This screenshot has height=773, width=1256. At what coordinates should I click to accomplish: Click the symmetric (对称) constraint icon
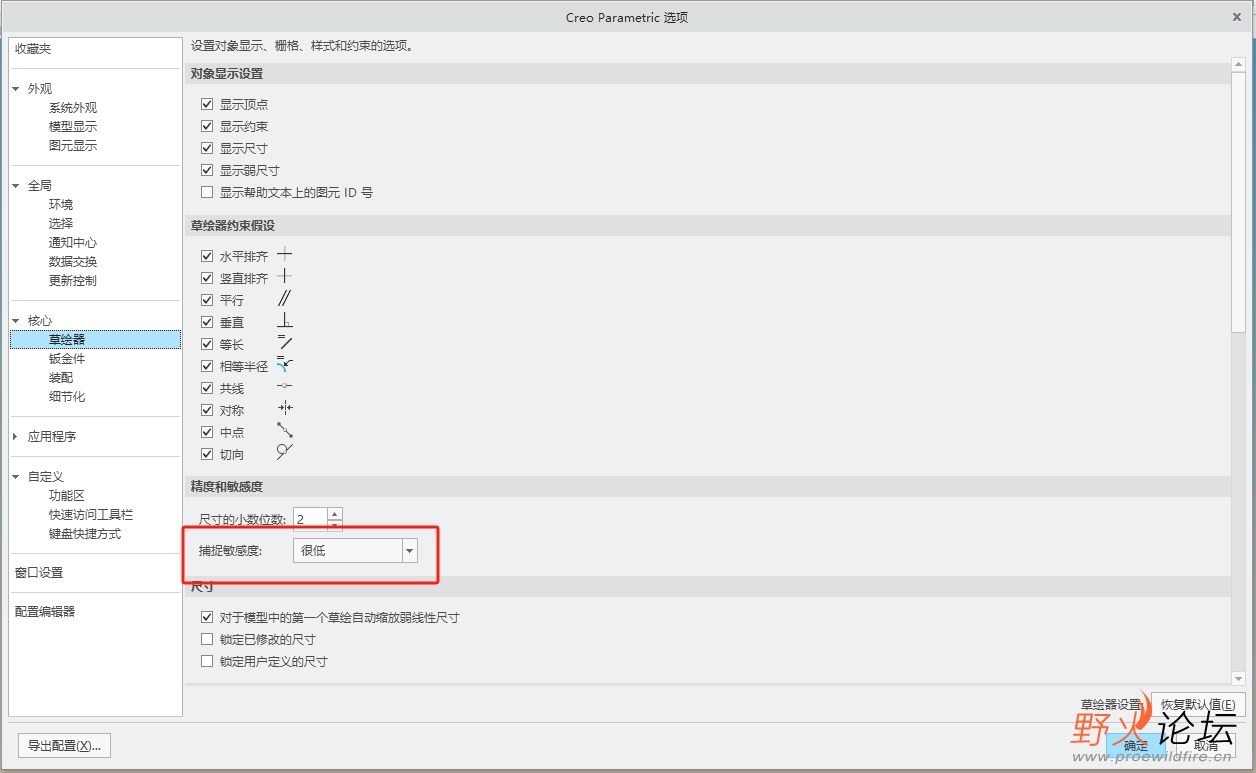[x=285, y=409]
